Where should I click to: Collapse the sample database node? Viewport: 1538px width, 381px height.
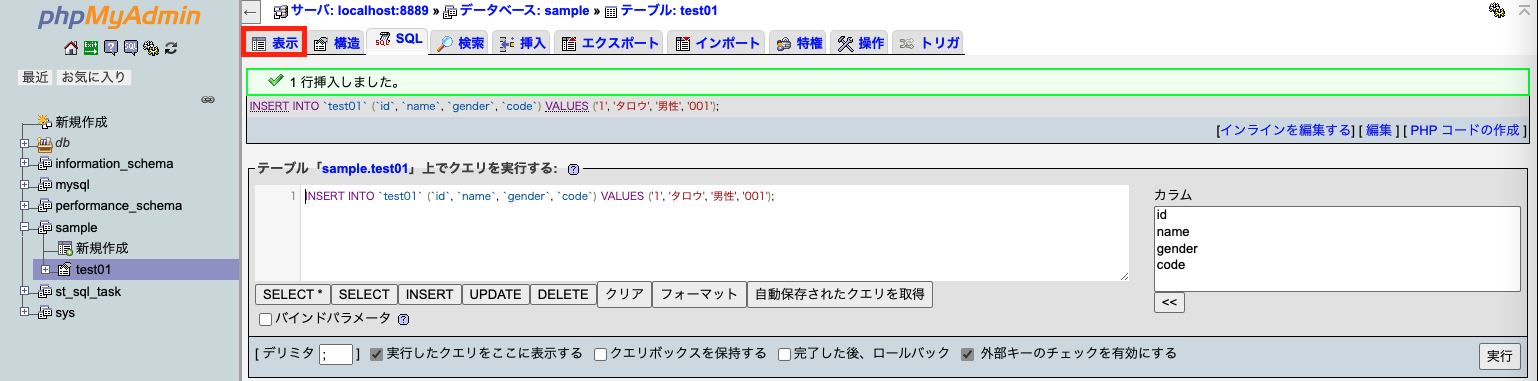tap(25, 228)
